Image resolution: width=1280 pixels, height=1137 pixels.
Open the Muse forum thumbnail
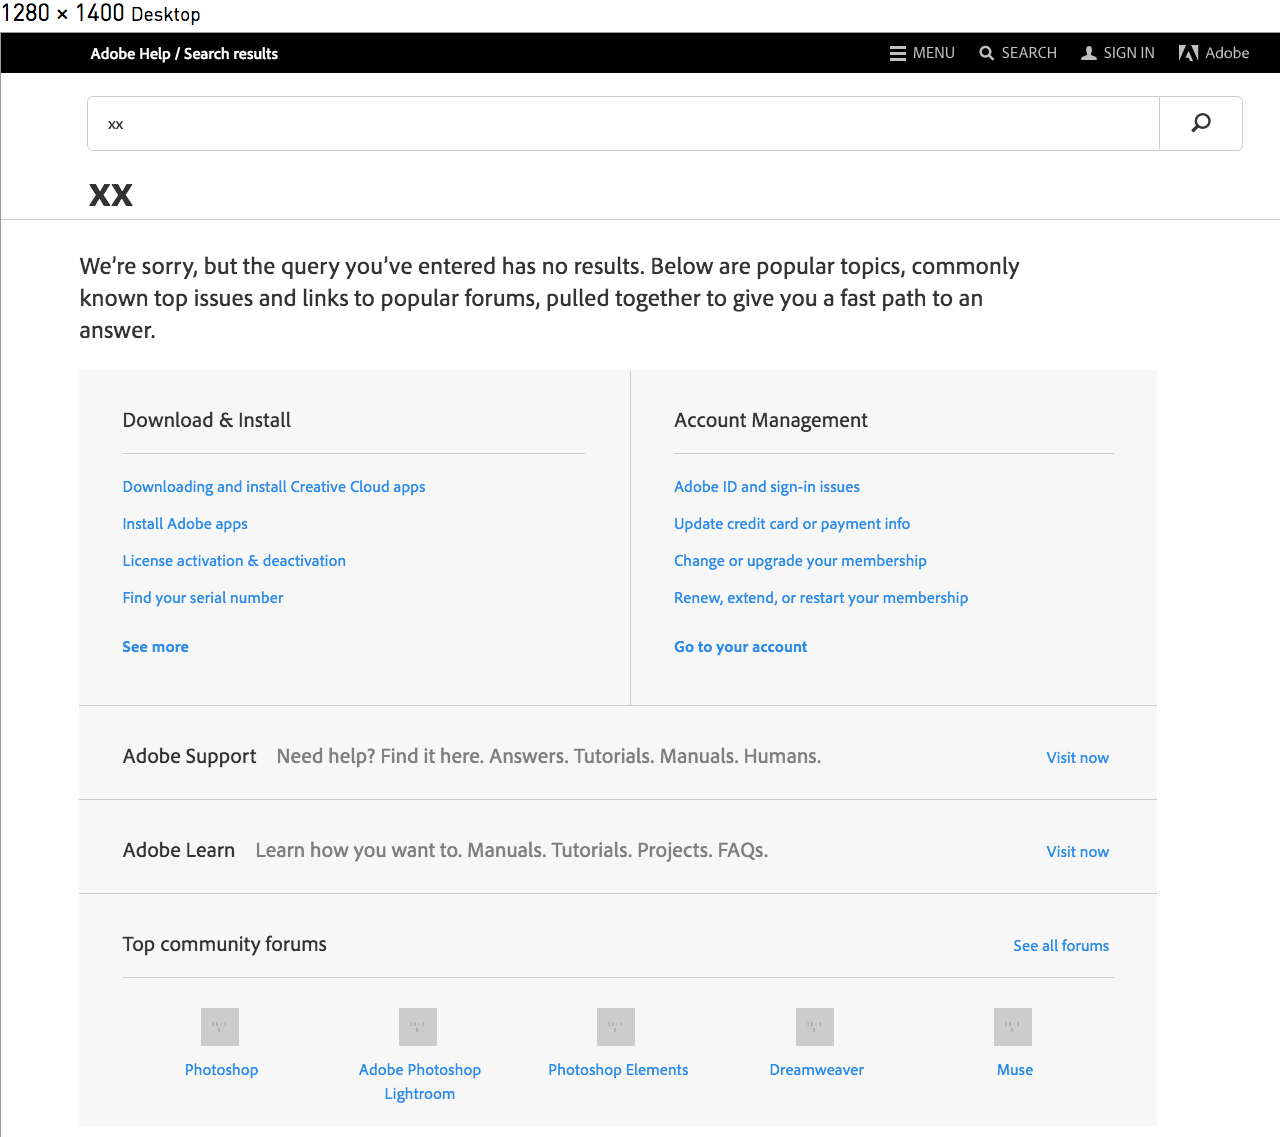point(1013,1027)
